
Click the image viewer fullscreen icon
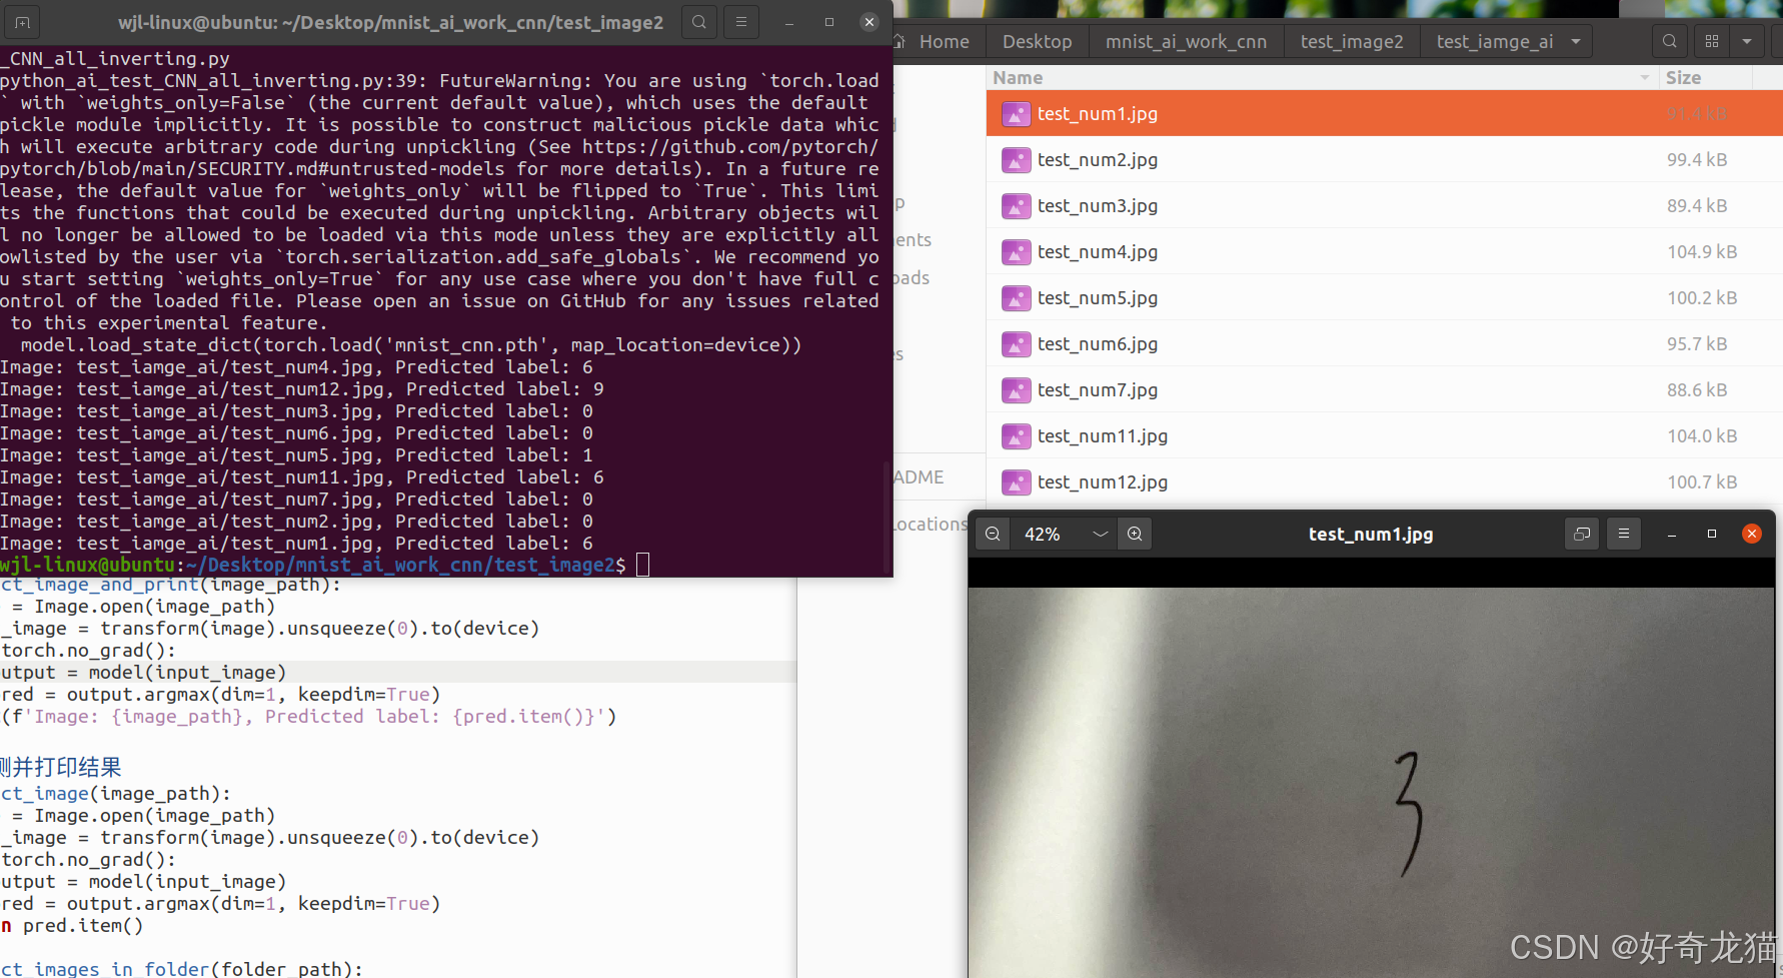coord(1582,534)
